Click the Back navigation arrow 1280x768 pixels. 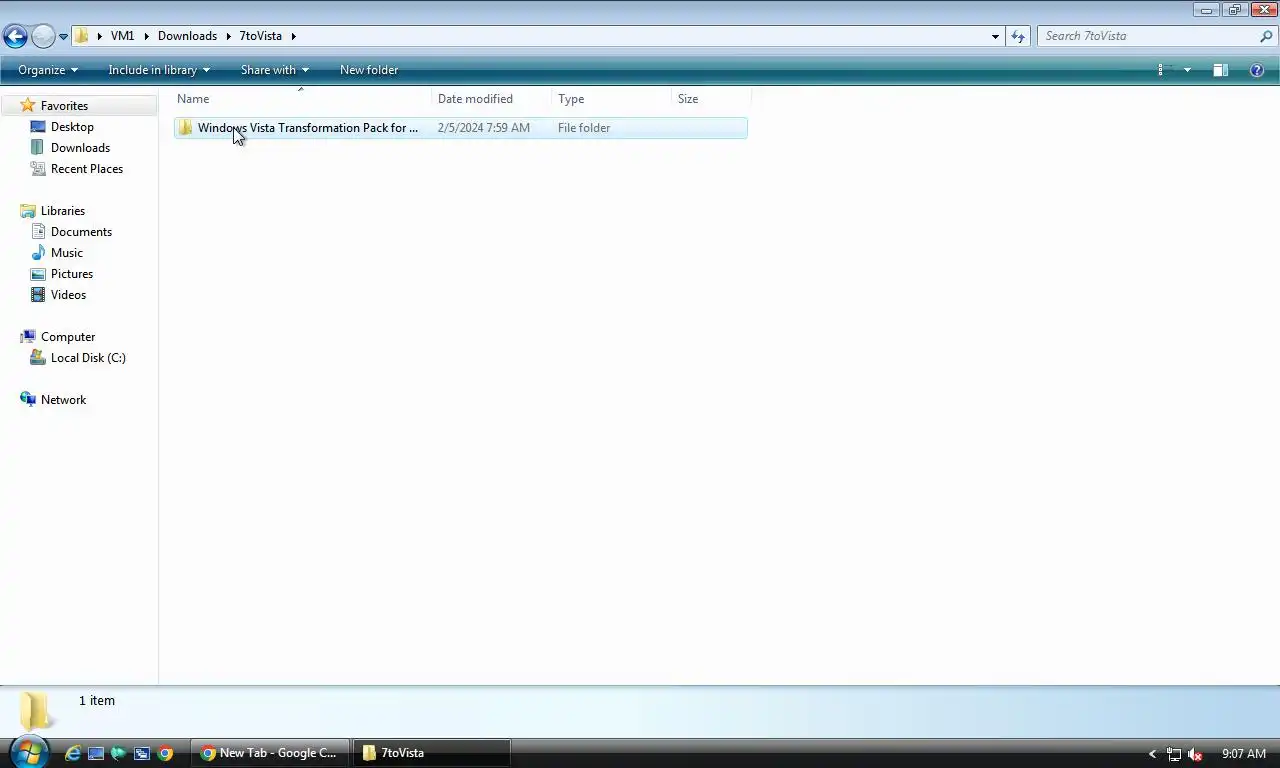point(15,37)
